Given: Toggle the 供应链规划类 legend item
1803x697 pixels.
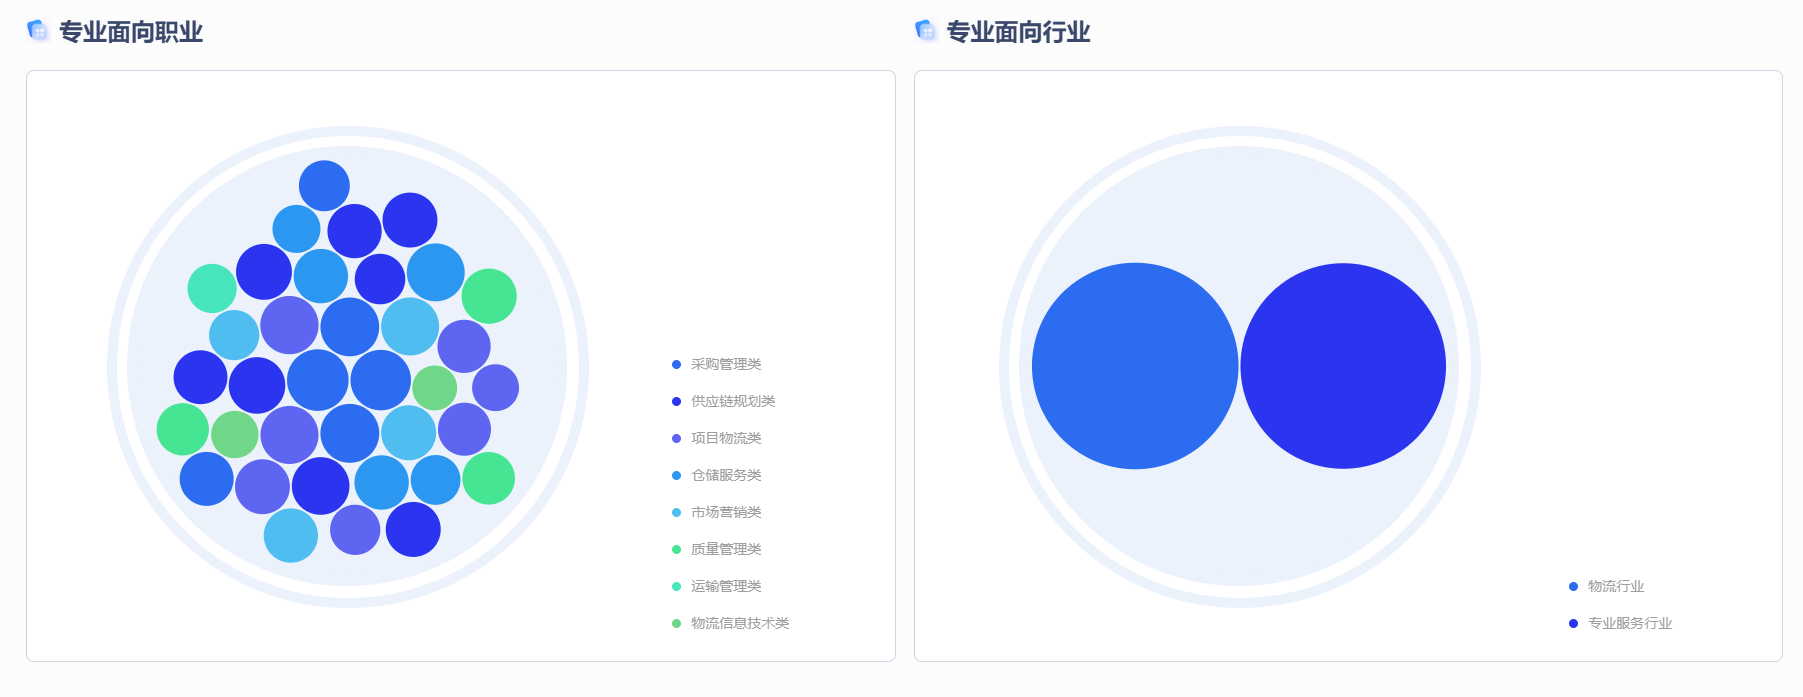Looking at the screenshot, I should point(724,401).
